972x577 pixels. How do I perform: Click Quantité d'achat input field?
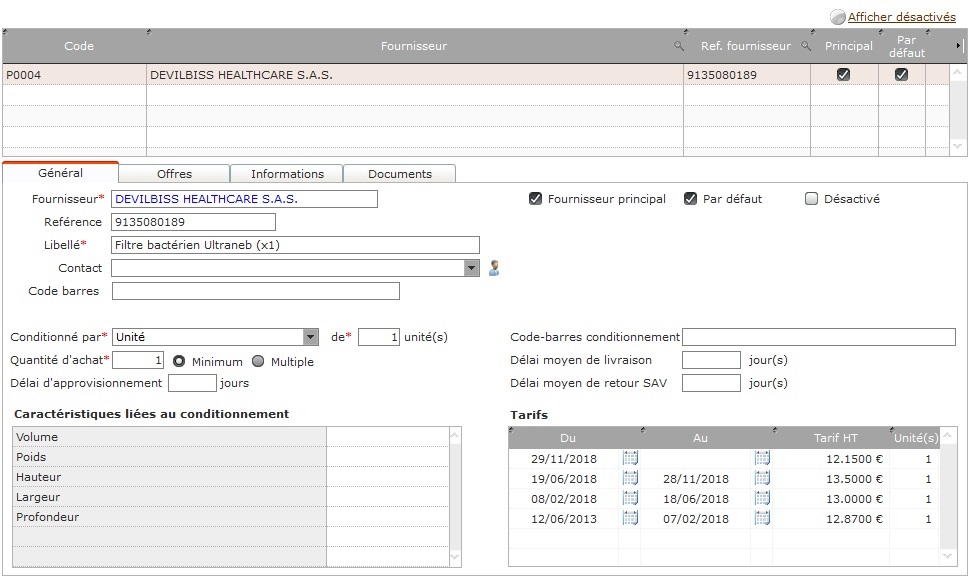click(138, 360)
